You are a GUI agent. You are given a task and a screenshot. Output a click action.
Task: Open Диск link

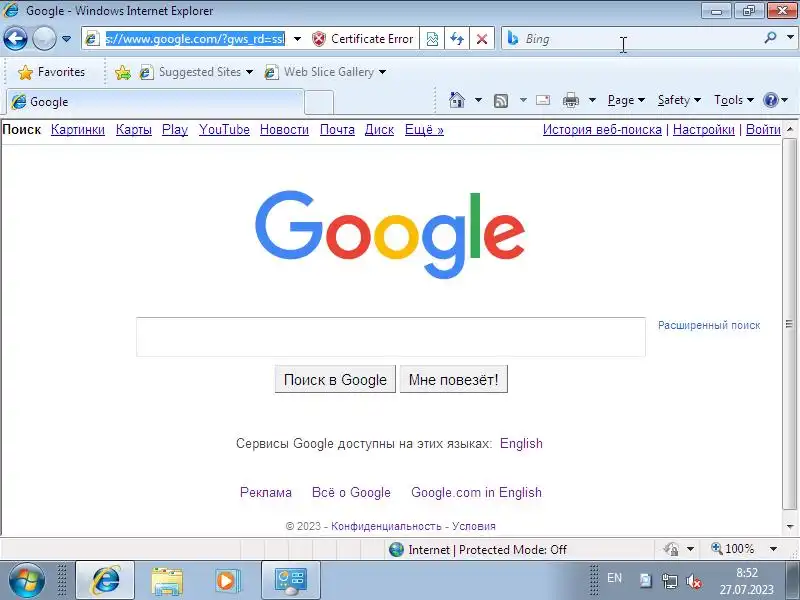click(x=379, y=130)
